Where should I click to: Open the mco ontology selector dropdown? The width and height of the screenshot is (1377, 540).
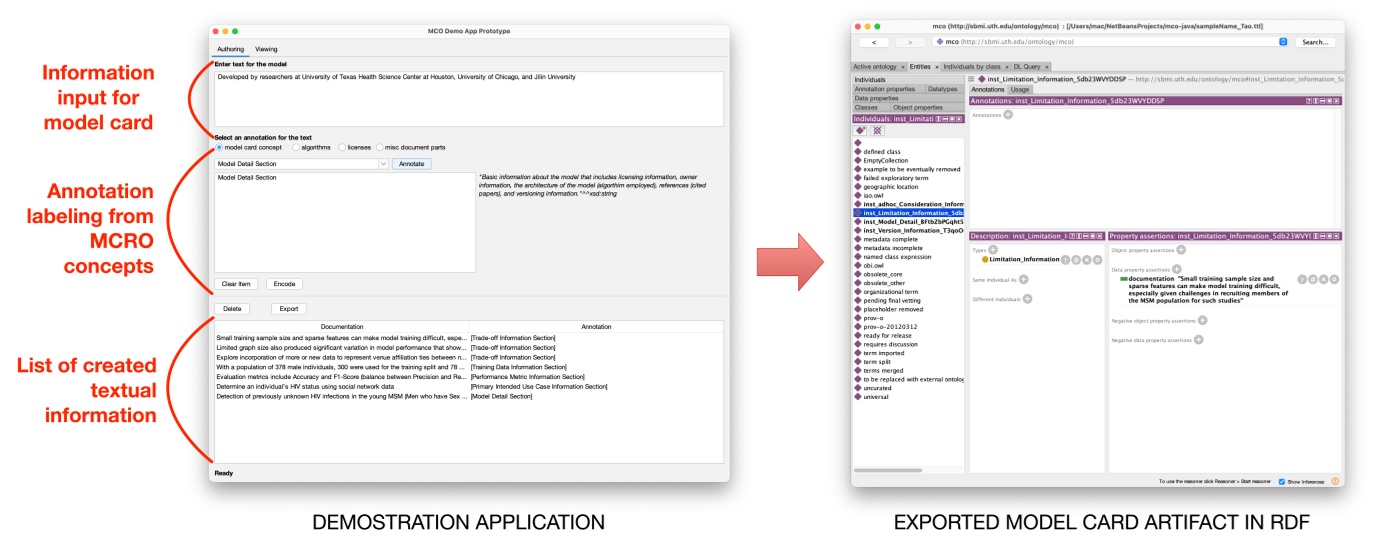(x=1283, y=42)
